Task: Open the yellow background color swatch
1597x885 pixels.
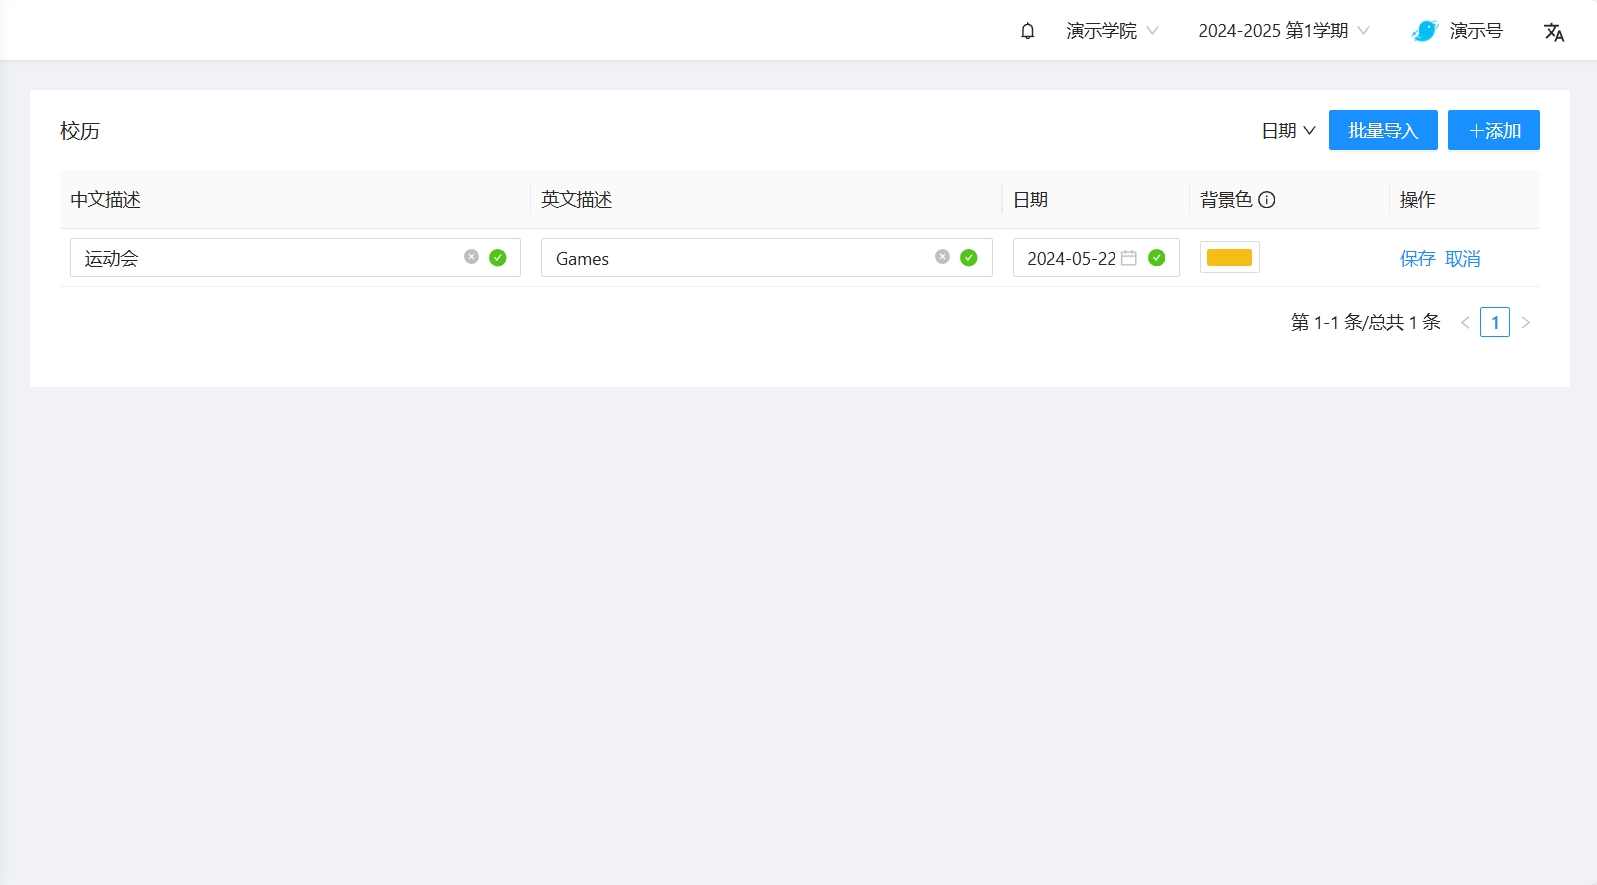Action: (1229, 258)
